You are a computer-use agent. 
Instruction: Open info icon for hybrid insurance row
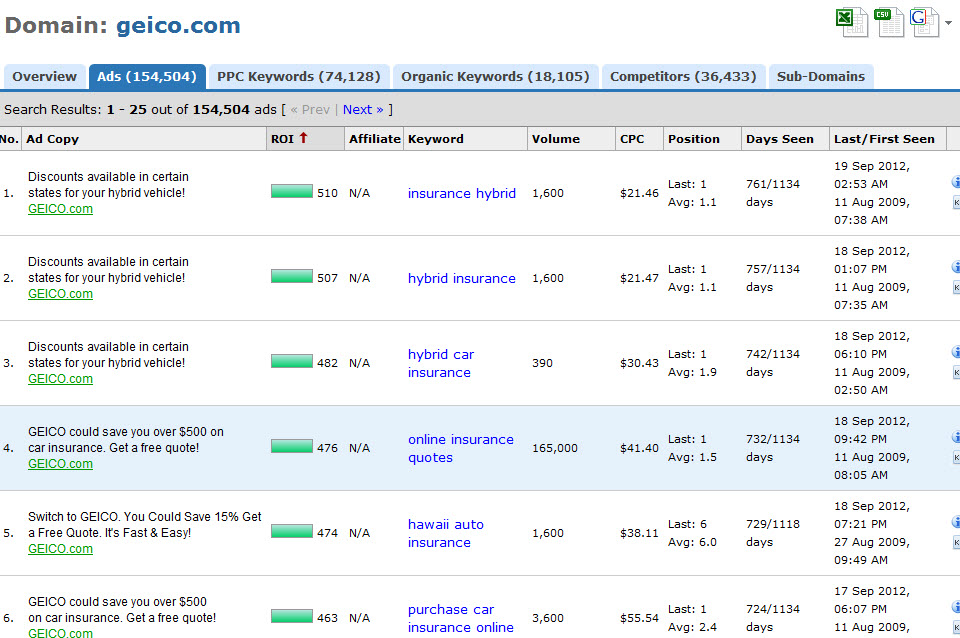coord(956,267)
